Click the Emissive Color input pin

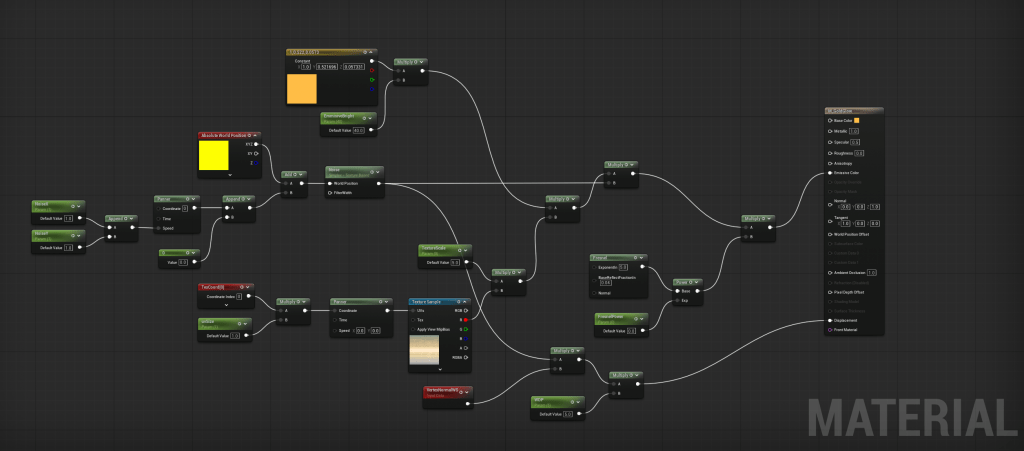click(830, 173)
